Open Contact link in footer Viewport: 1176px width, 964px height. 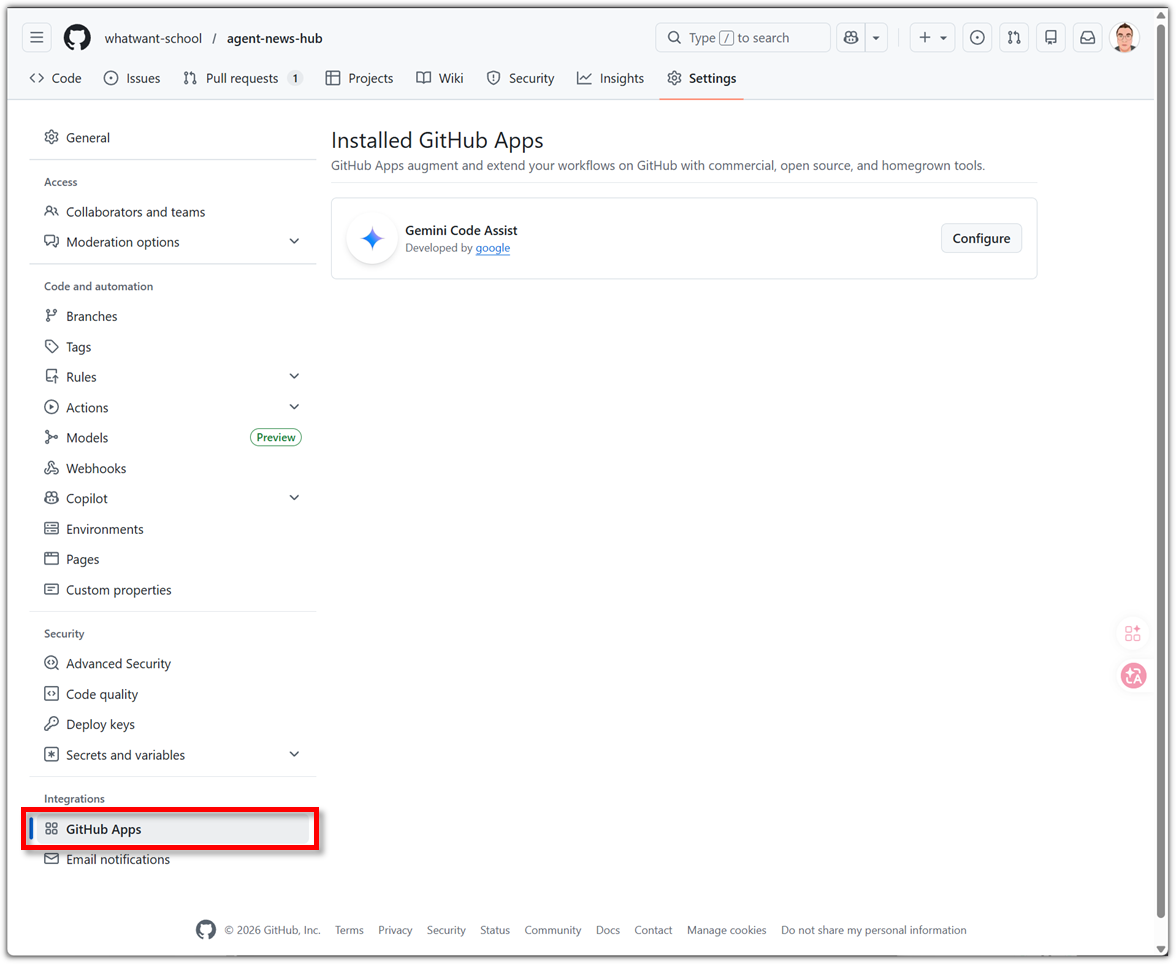(653, 930)
